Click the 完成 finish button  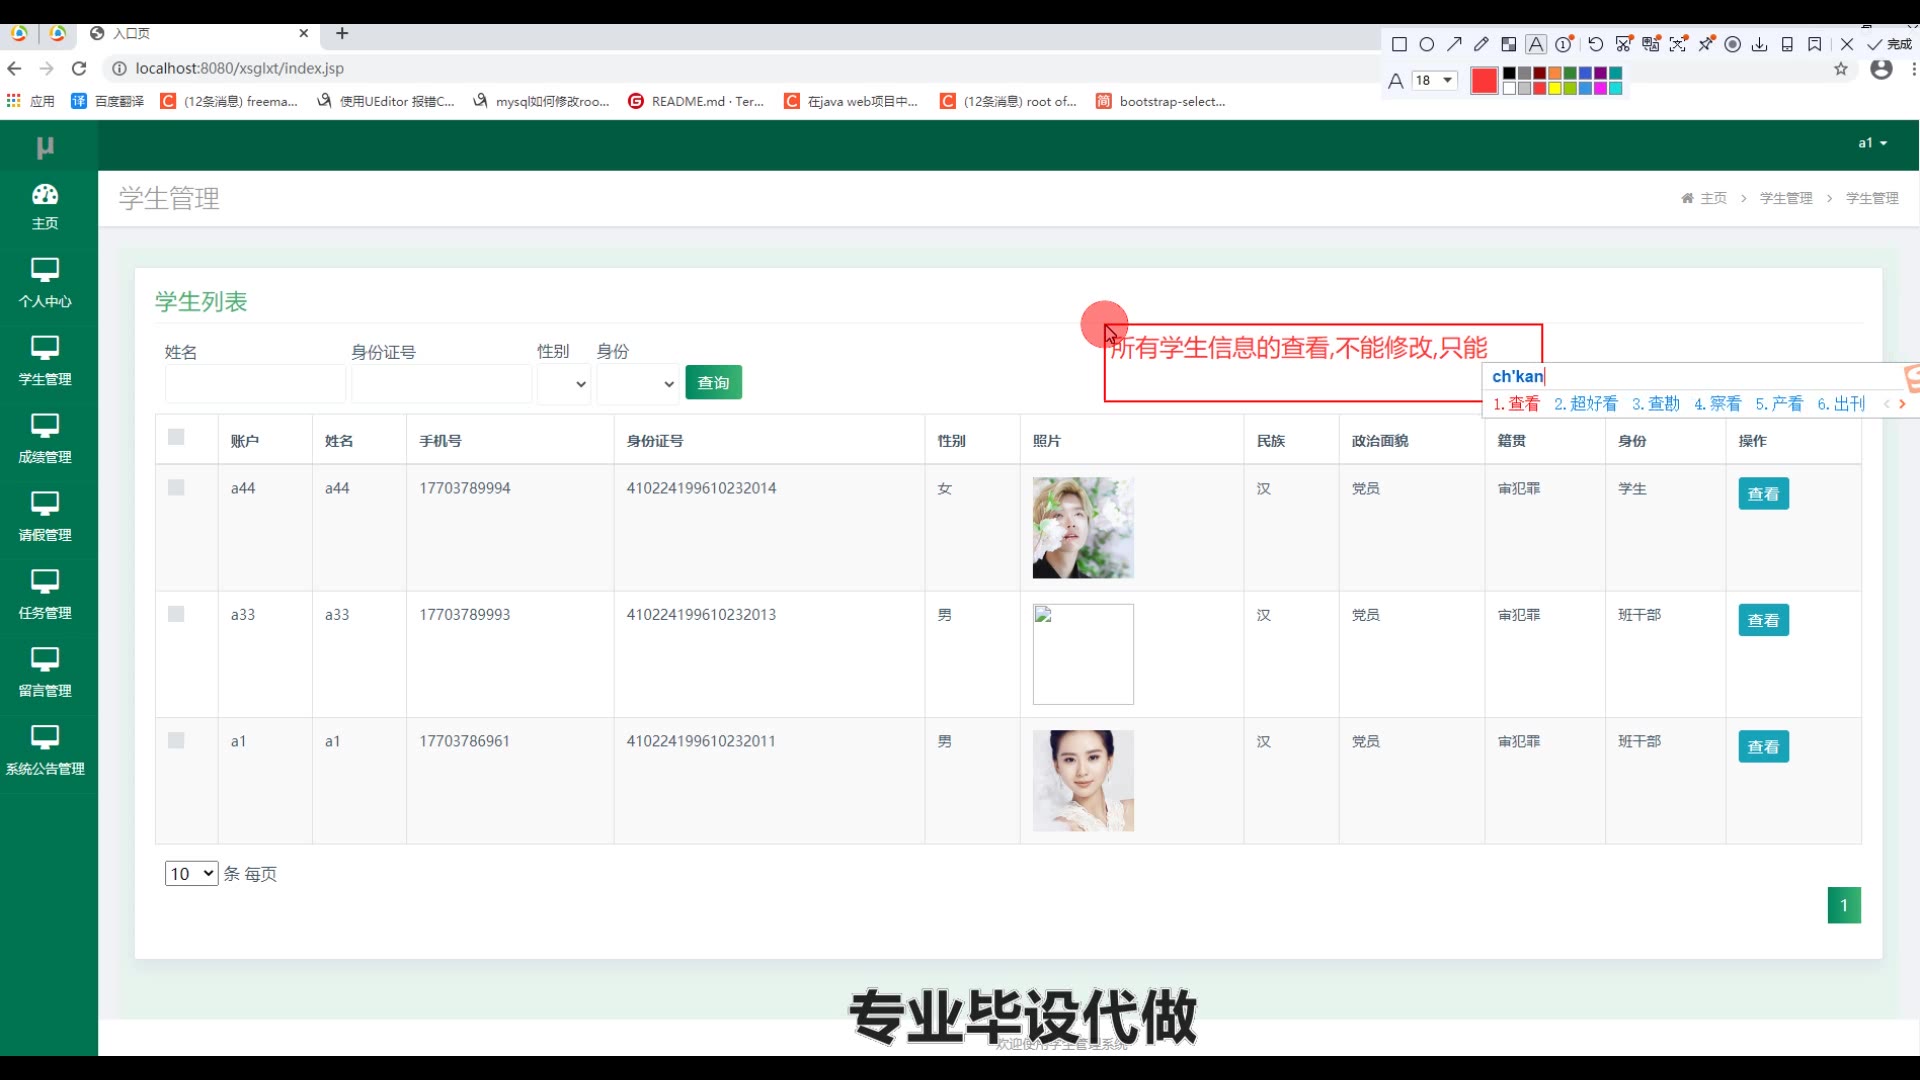point(1889,44)
